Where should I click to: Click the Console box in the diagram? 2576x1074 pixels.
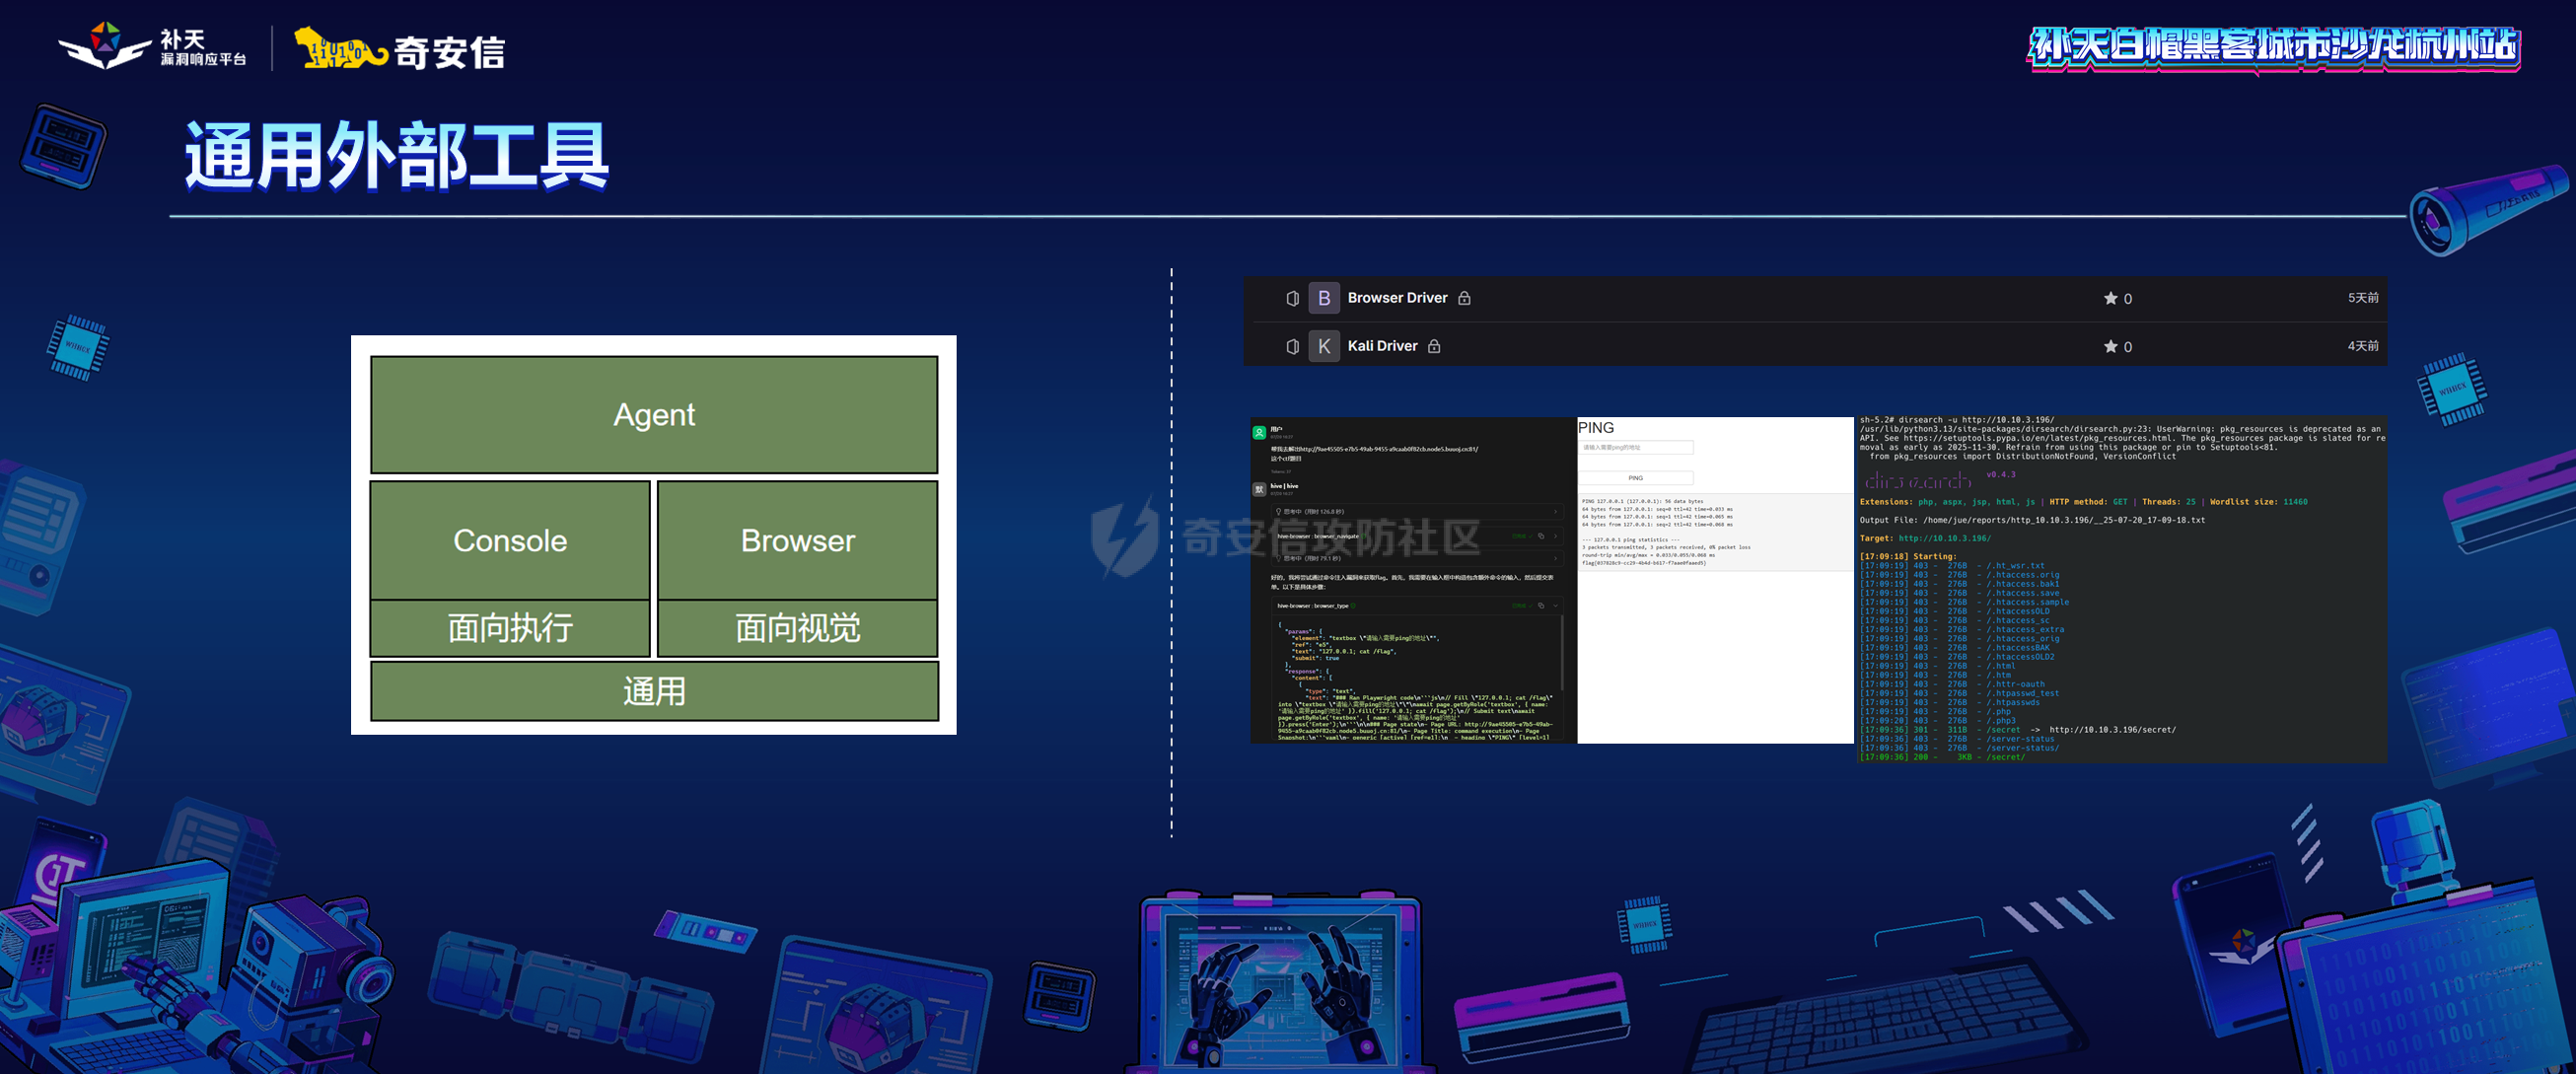click(510, 540)
